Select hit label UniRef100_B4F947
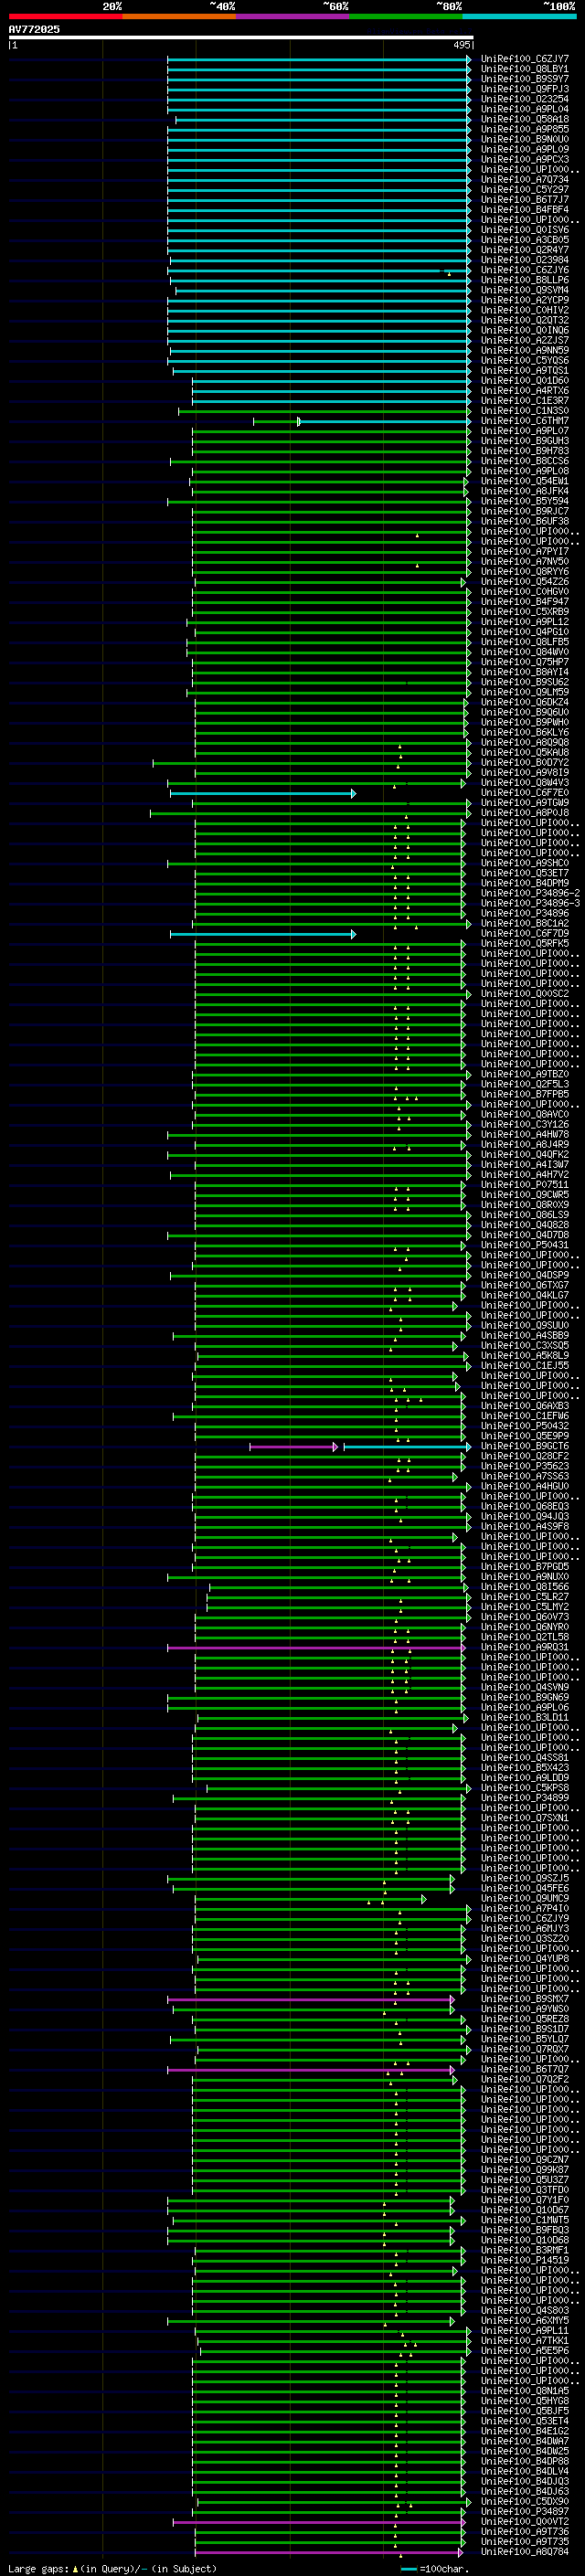Viewport: 585px width, 2576px height. click(x=525, y=602)
